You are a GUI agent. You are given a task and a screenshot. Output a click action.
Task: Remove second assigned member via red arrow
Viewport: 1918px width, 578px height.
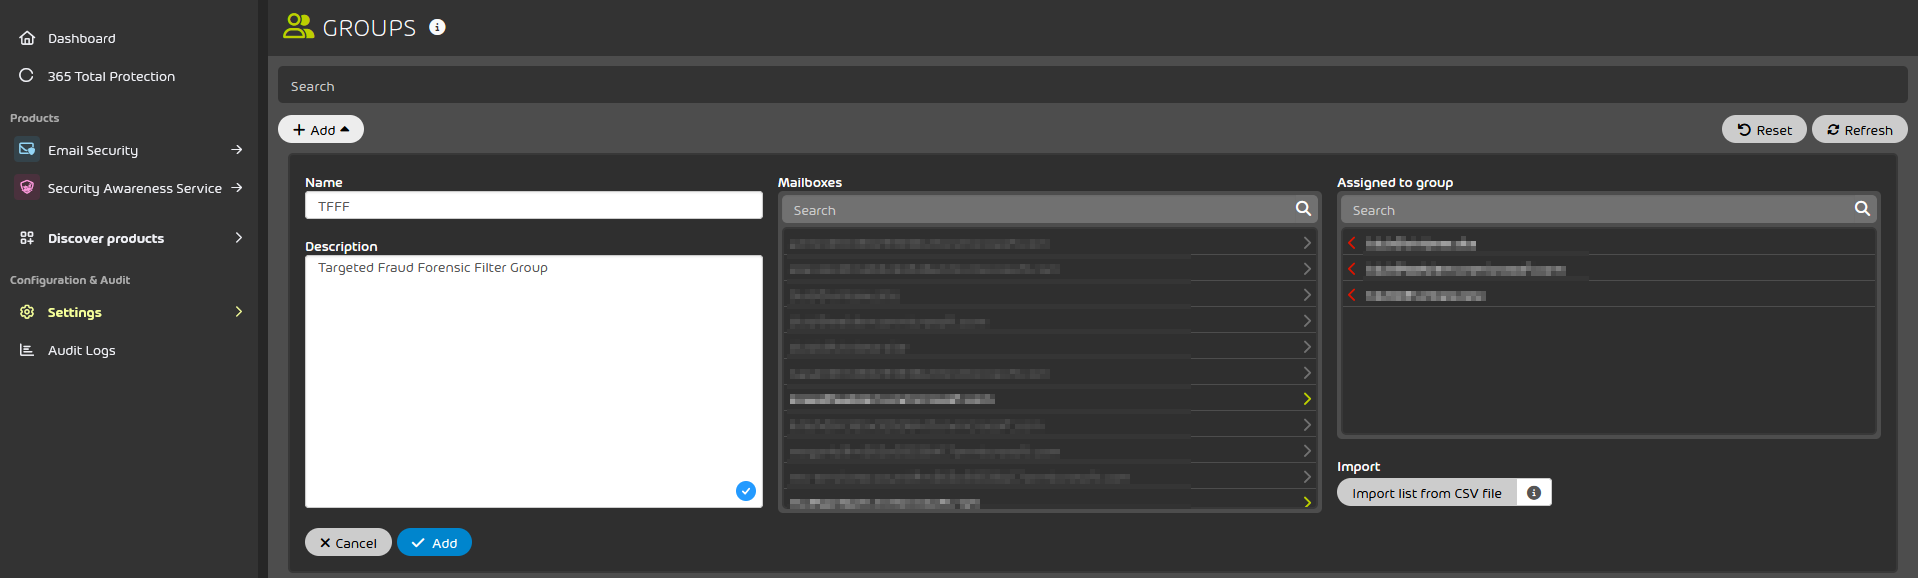coord(1352,269)
